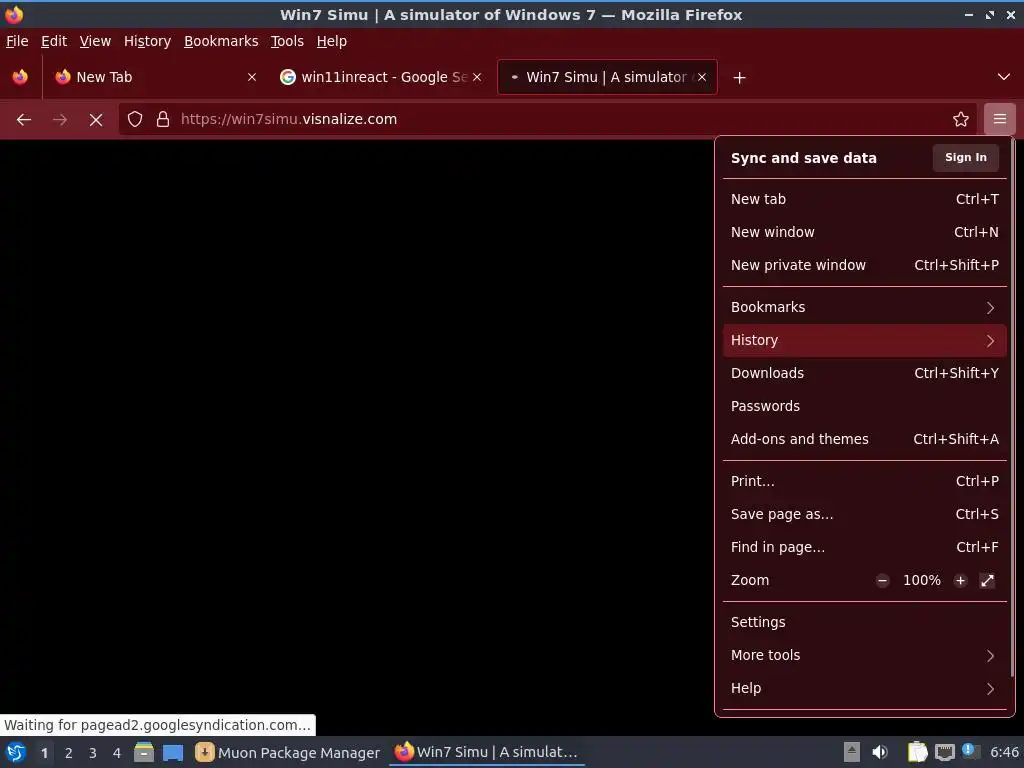Click the panel menu scrollbar
Image resolution: width=1024 pixels, height=768 pixels.
(1012, 408)
